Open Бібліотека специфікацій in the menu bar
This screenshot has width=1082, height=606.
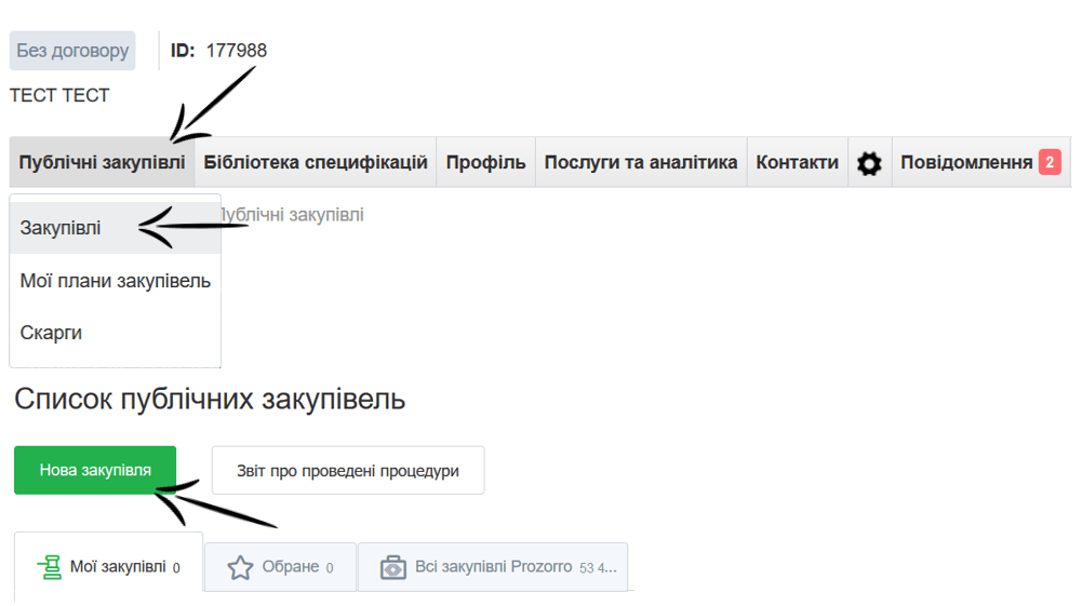click(x=316, y=162)
